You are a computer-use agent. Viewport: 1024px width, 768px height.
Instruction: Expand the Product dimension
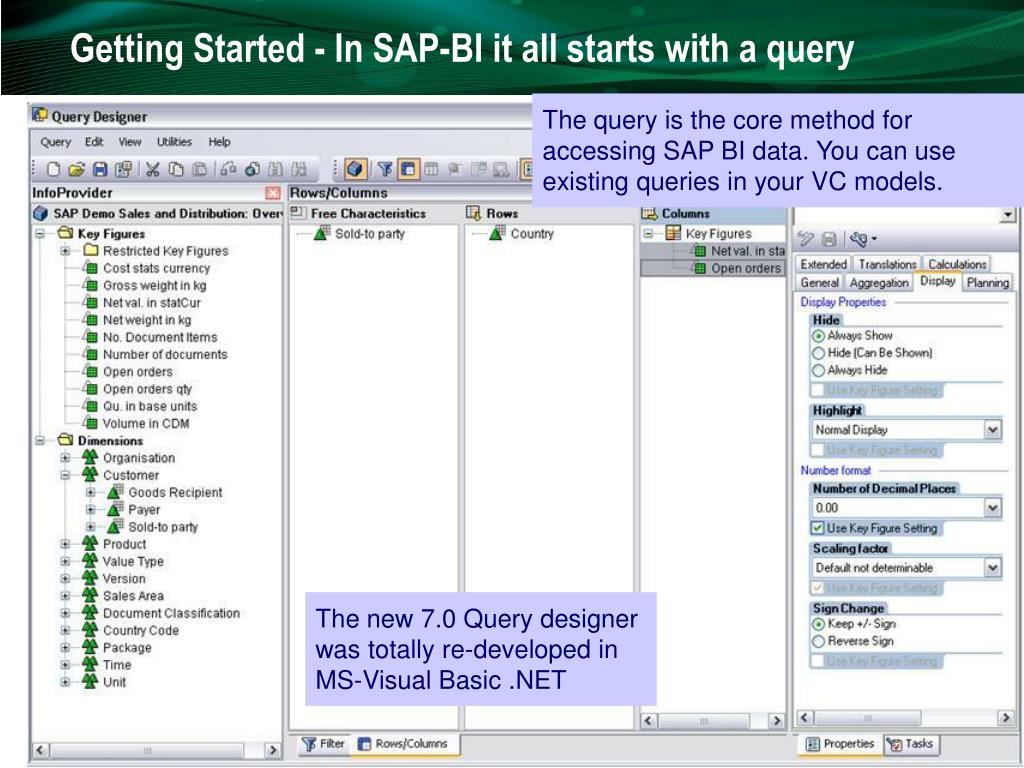[65, 544]
